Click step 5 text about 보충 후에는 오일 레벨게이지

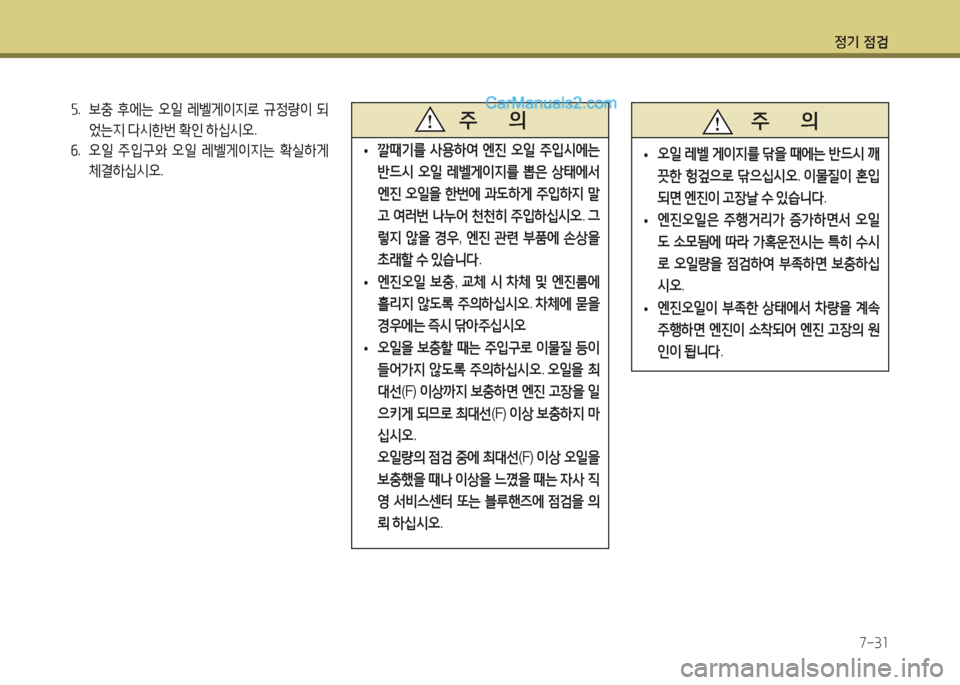coord(200,120)
